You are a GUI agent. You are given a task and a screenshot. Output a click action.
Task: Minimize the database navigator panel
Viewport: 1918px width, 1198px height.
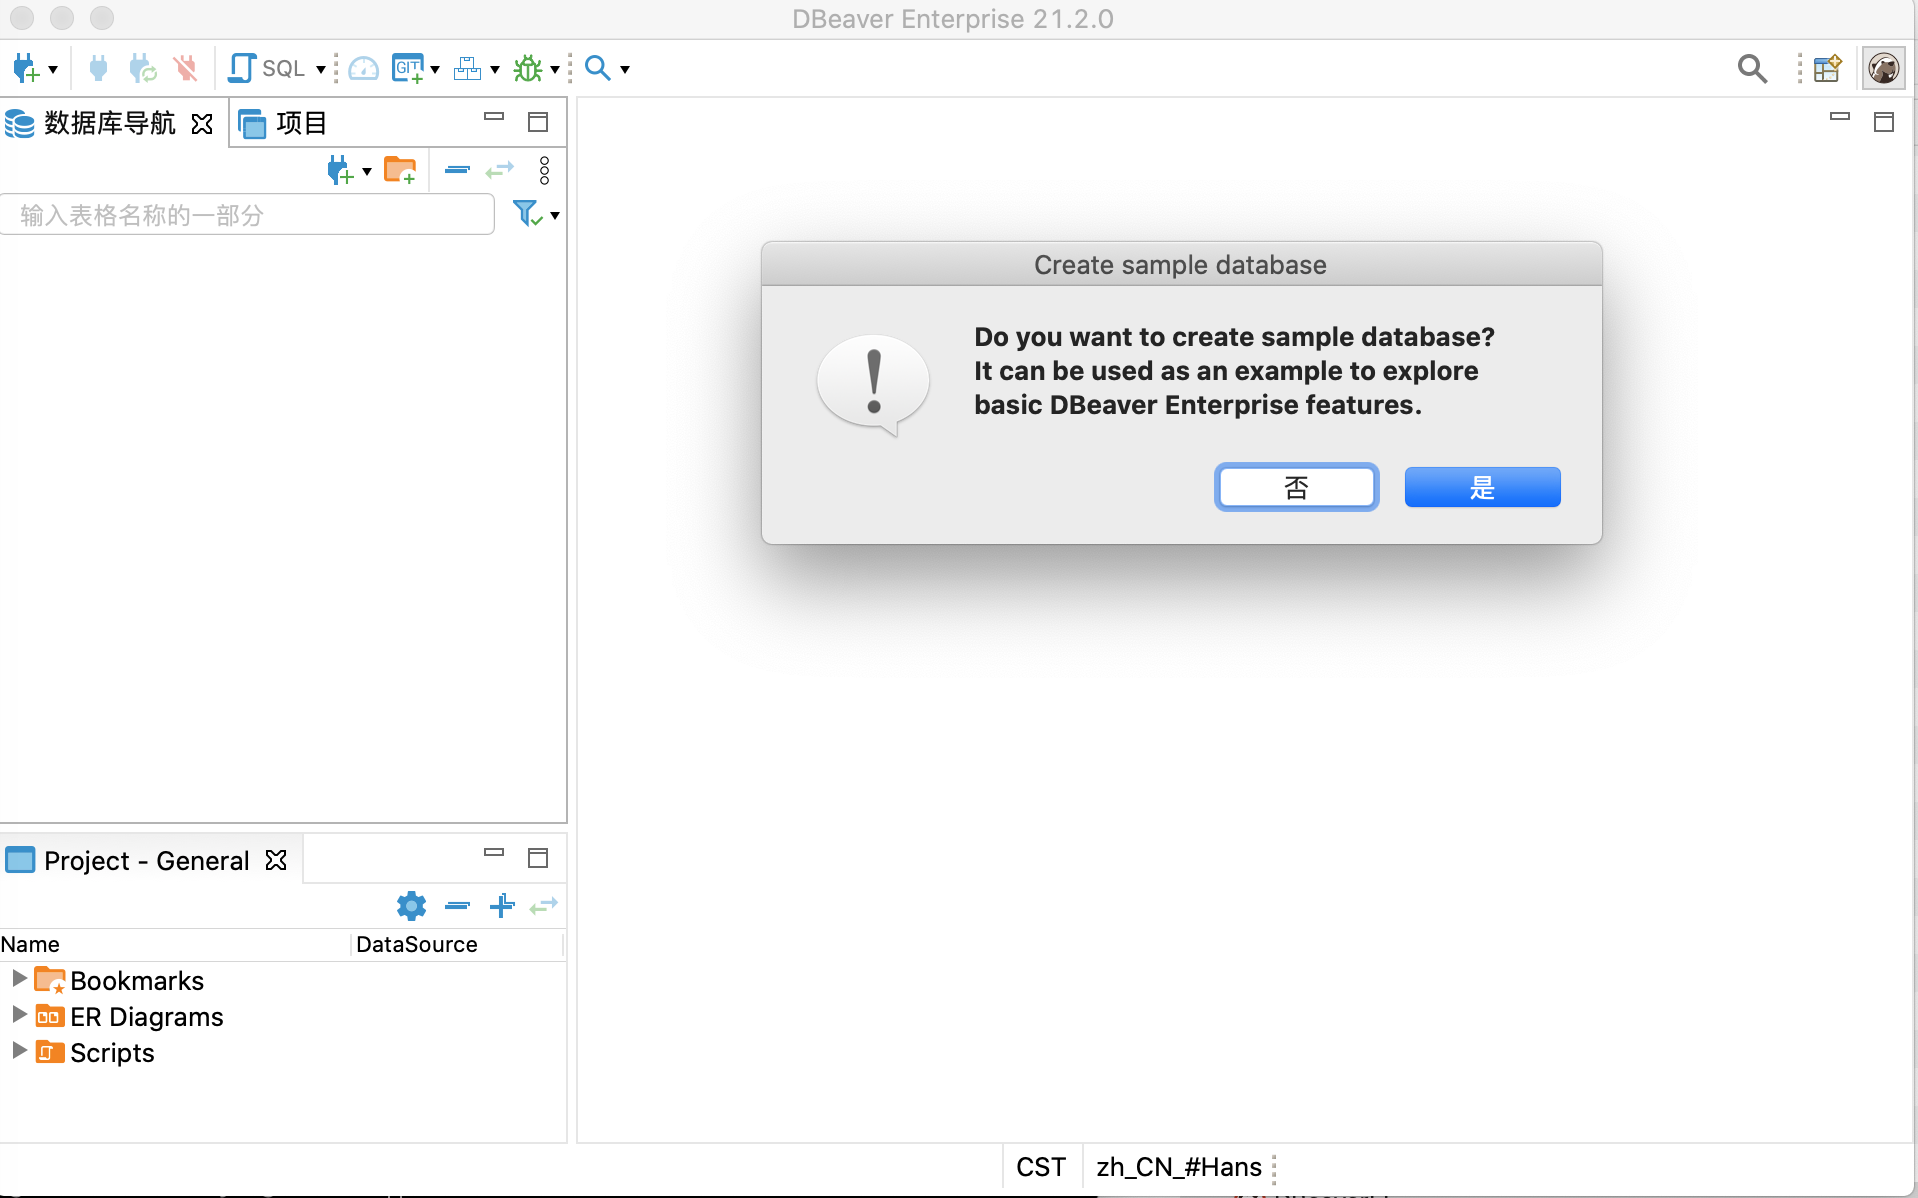pos(494,118)
